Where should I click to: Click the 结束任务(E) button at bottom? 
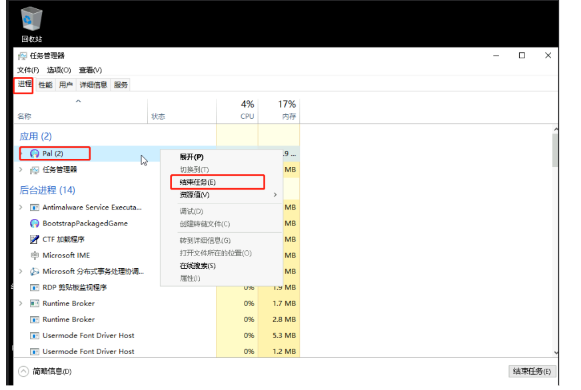click(532, 371)
